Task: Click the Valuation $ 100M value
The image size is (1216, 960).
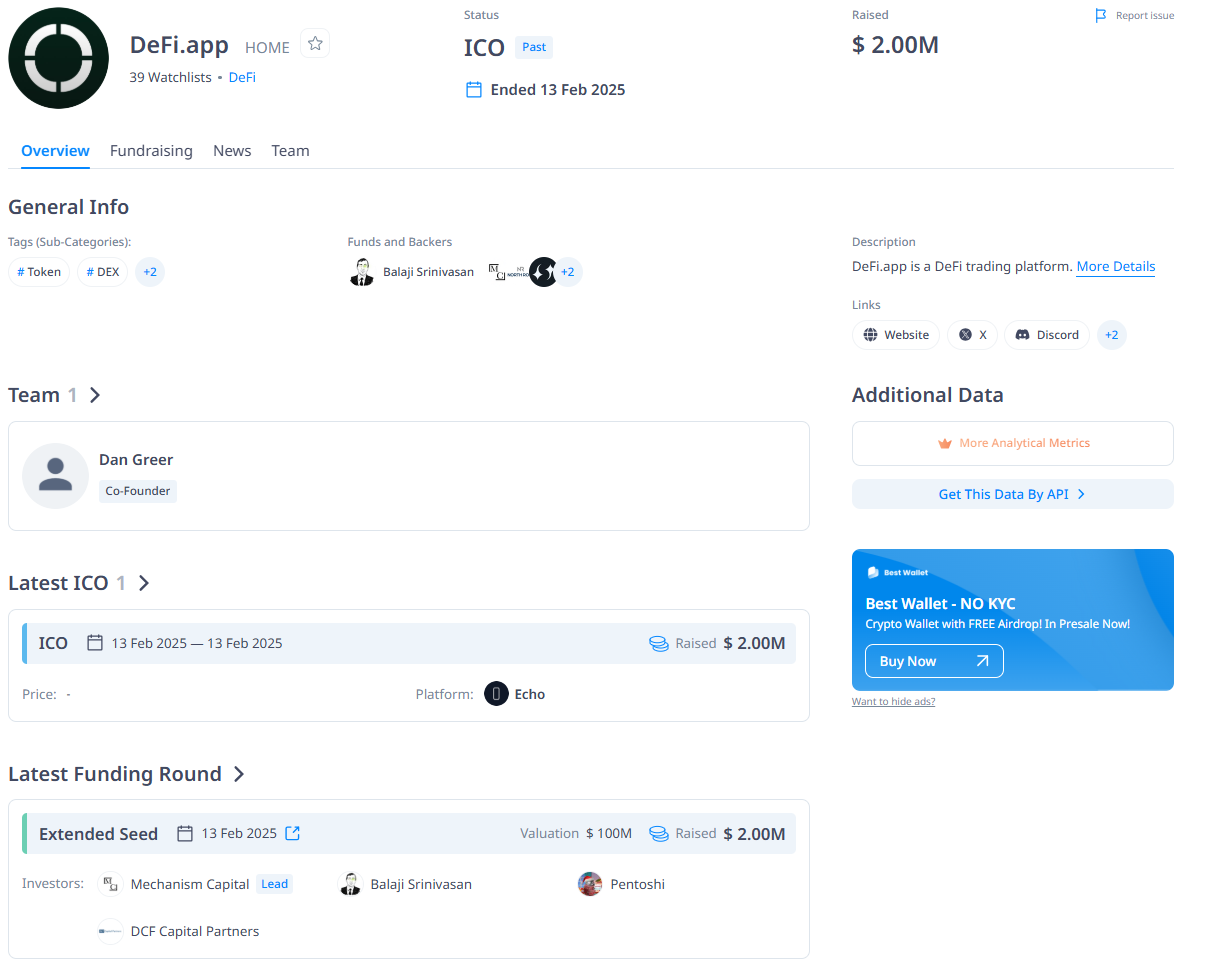Action: click(x=609, y=834)
